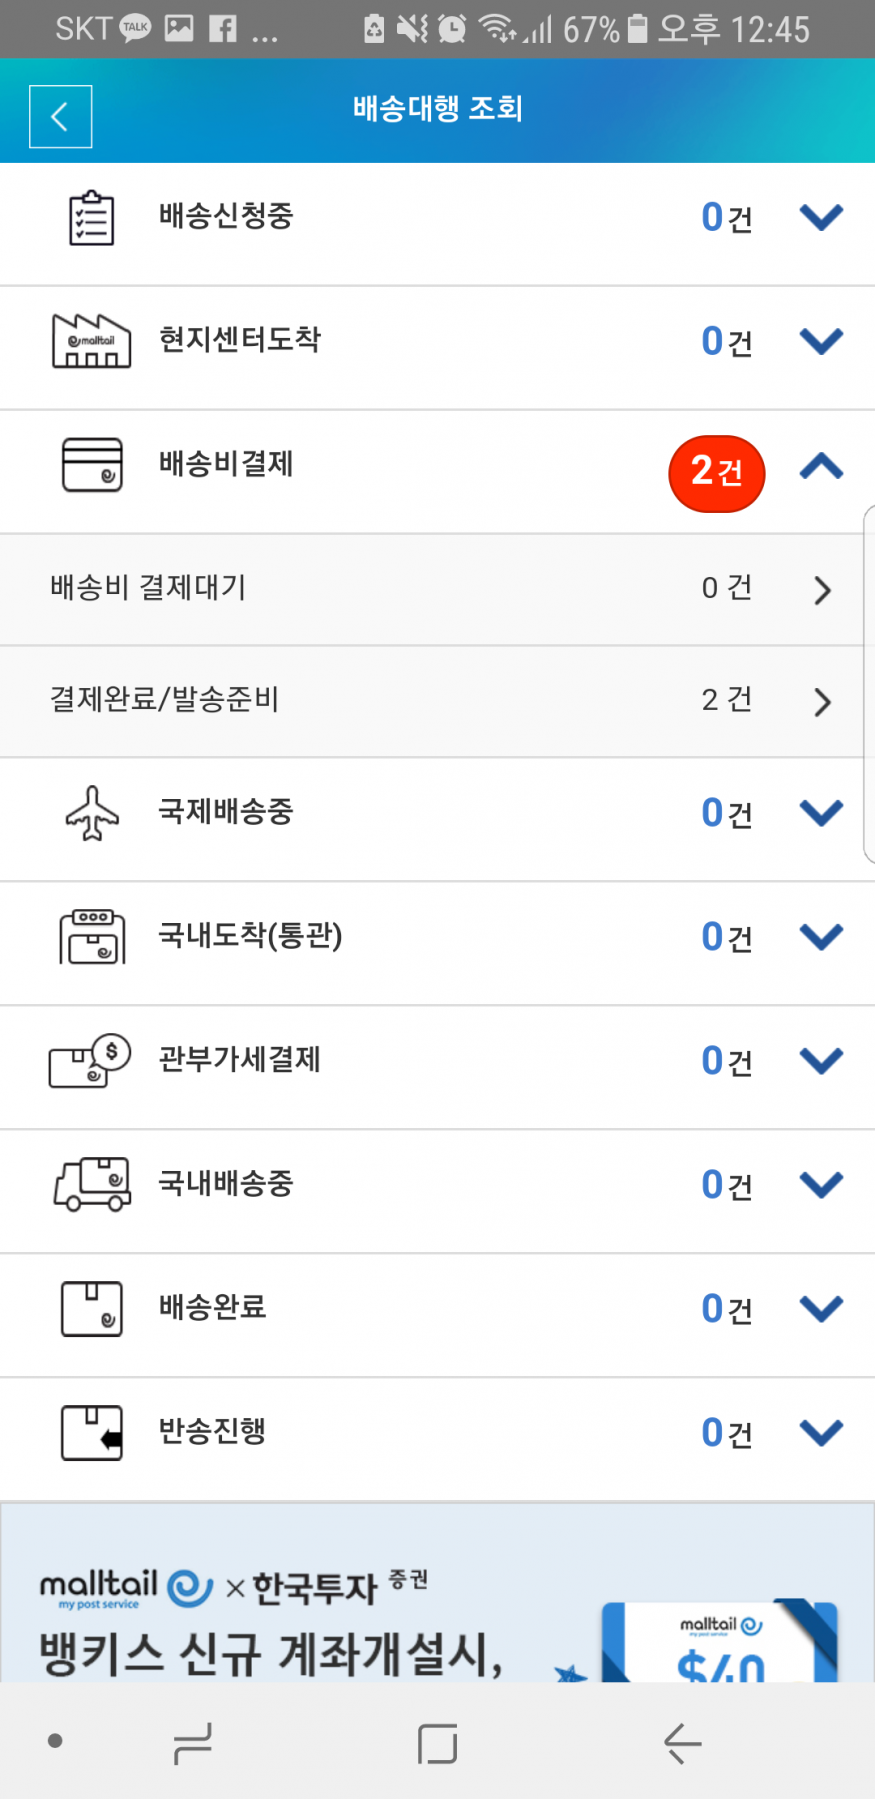
Task: Expand the 배송신청중 section chevron
Action: pyautogui.click(x=821, y=217)
